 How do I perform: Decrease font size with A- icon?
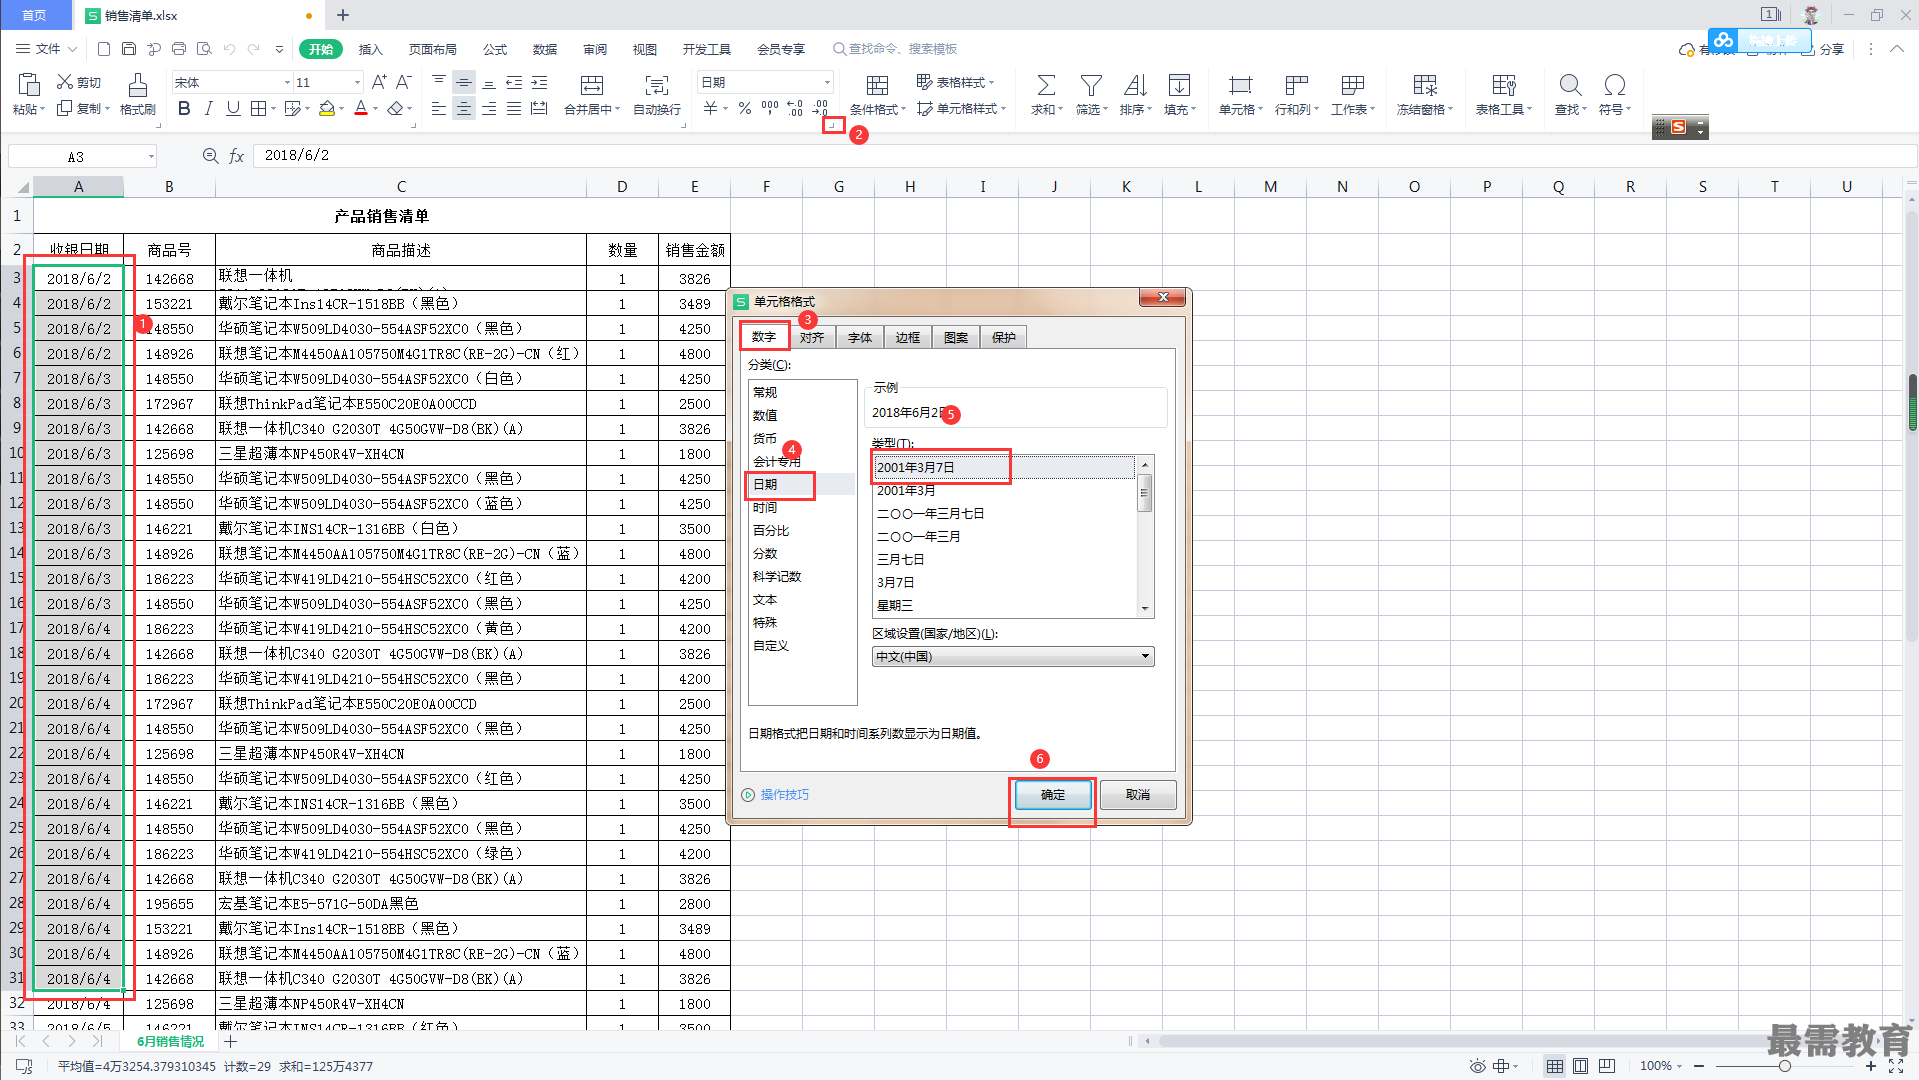[x=404, y=82]
